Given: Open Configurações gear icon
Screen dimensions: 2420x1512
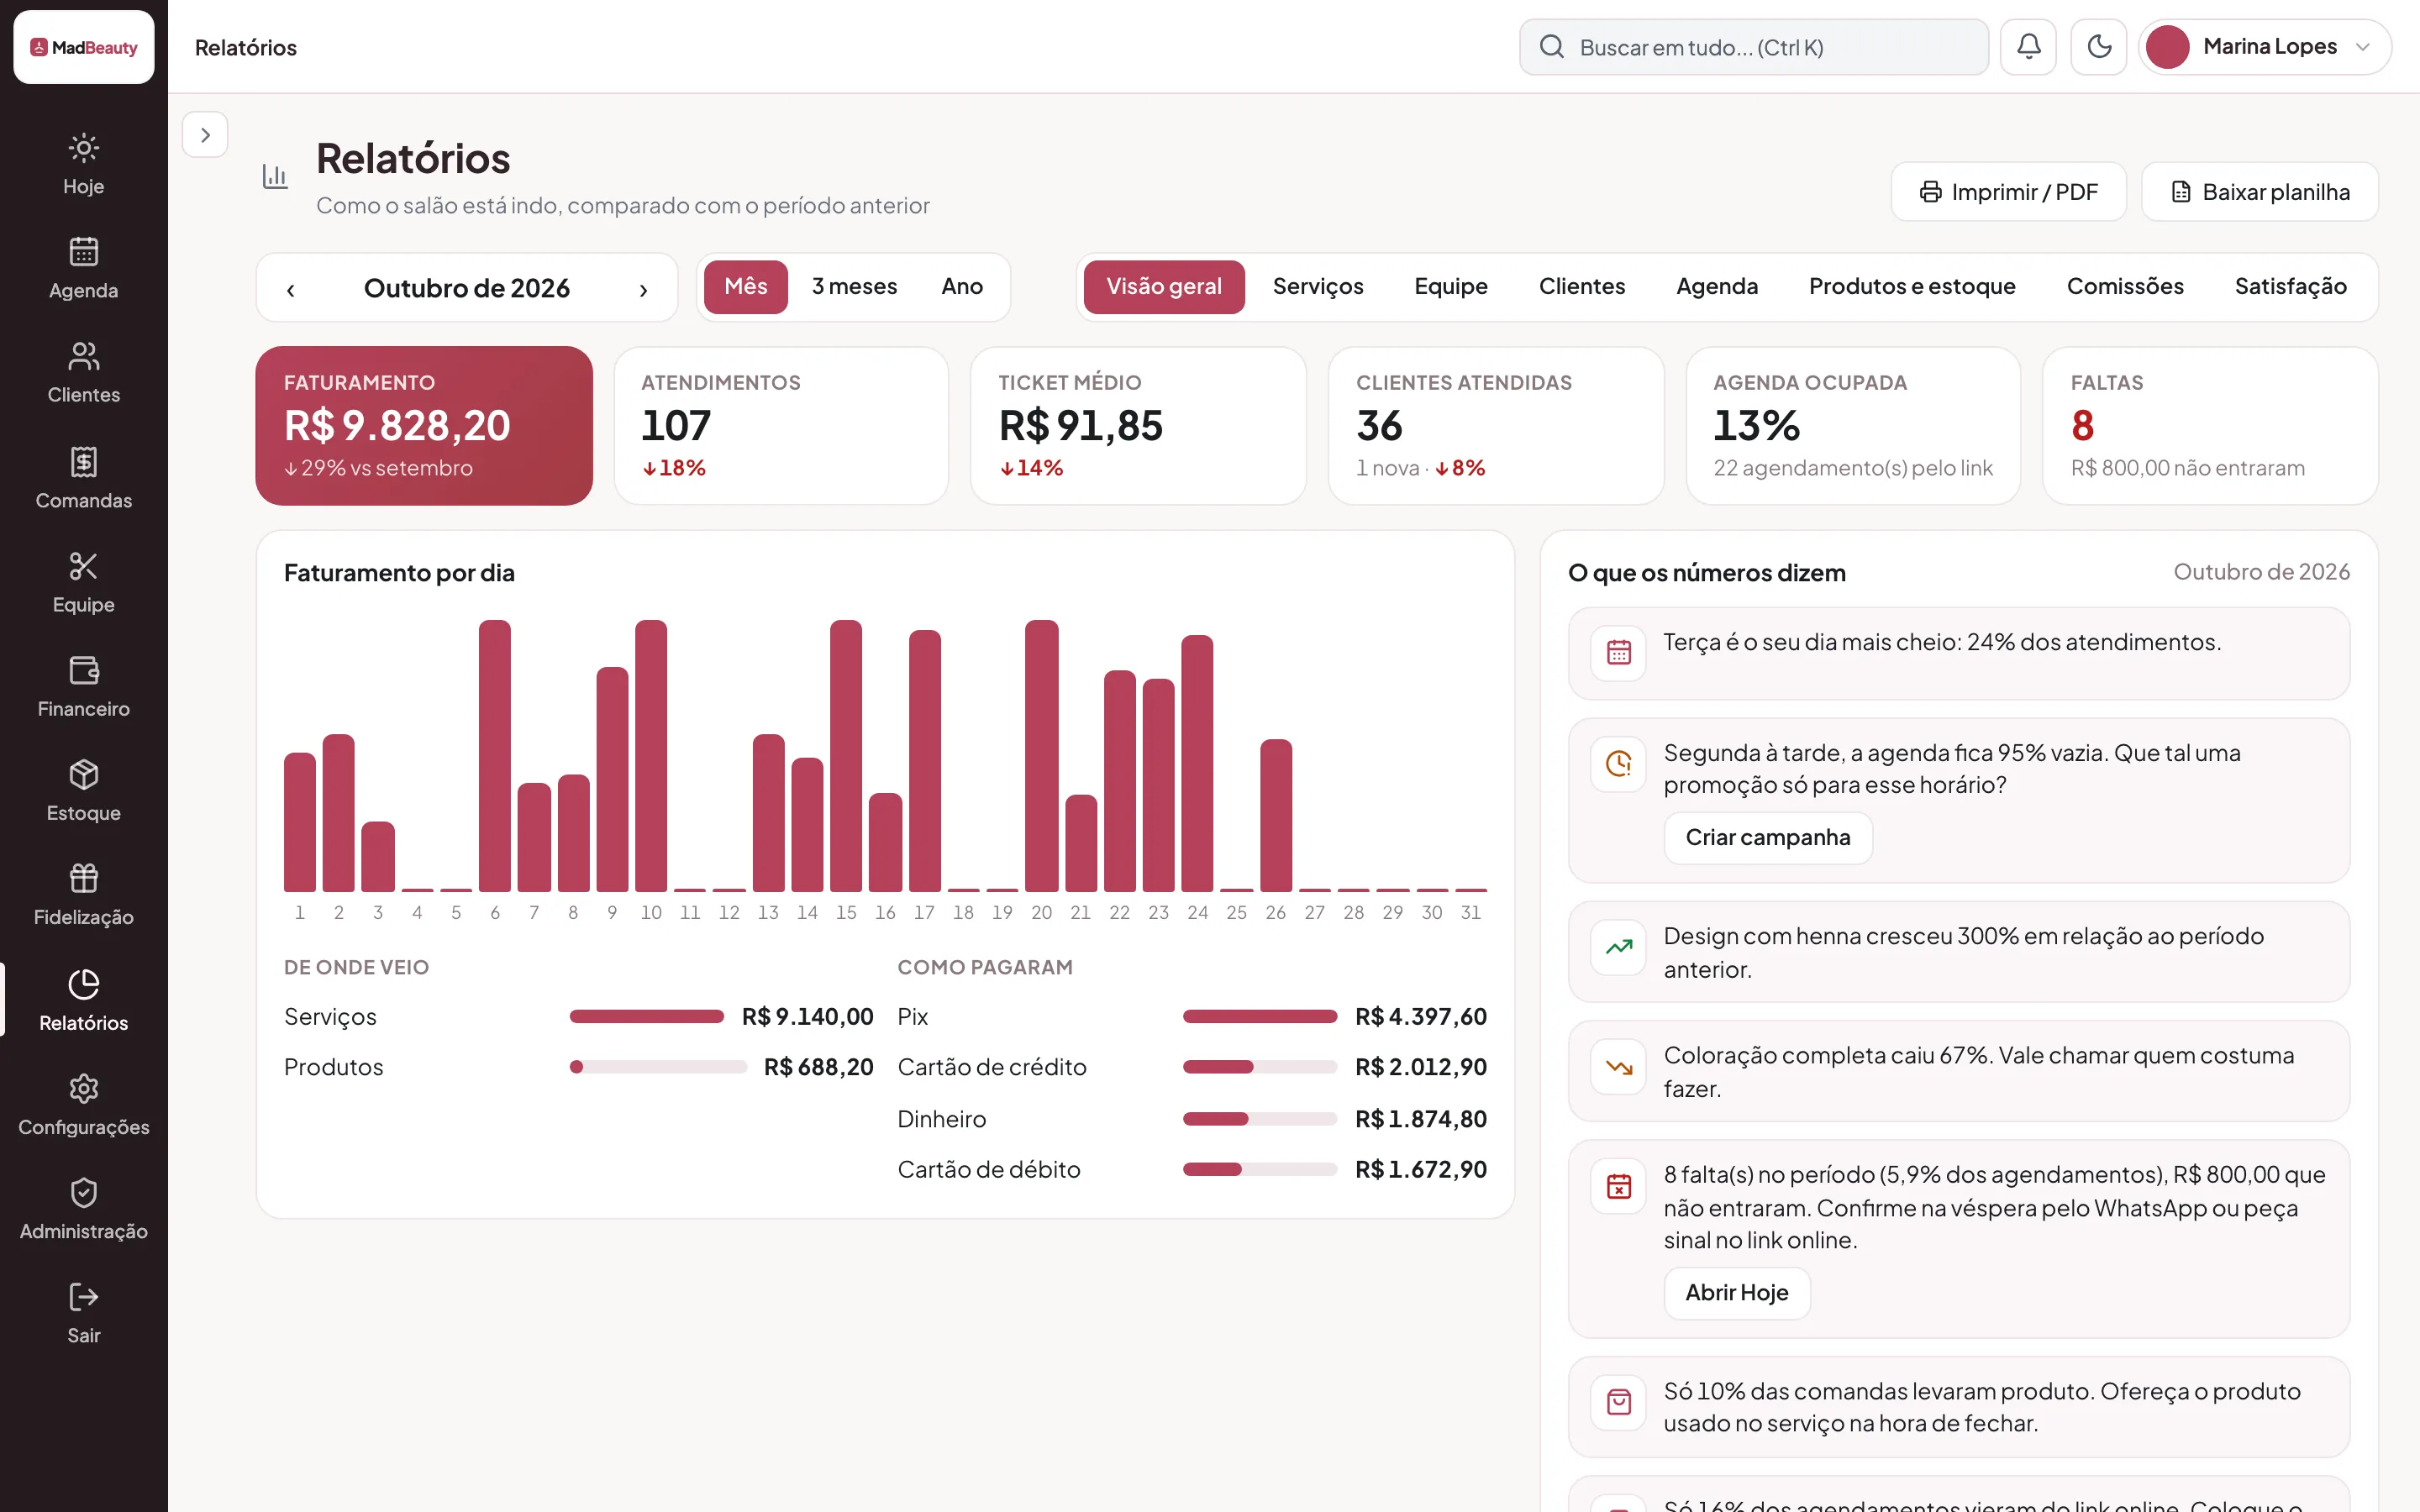Looking at the screenshot, I should (x=83, y=1088).
